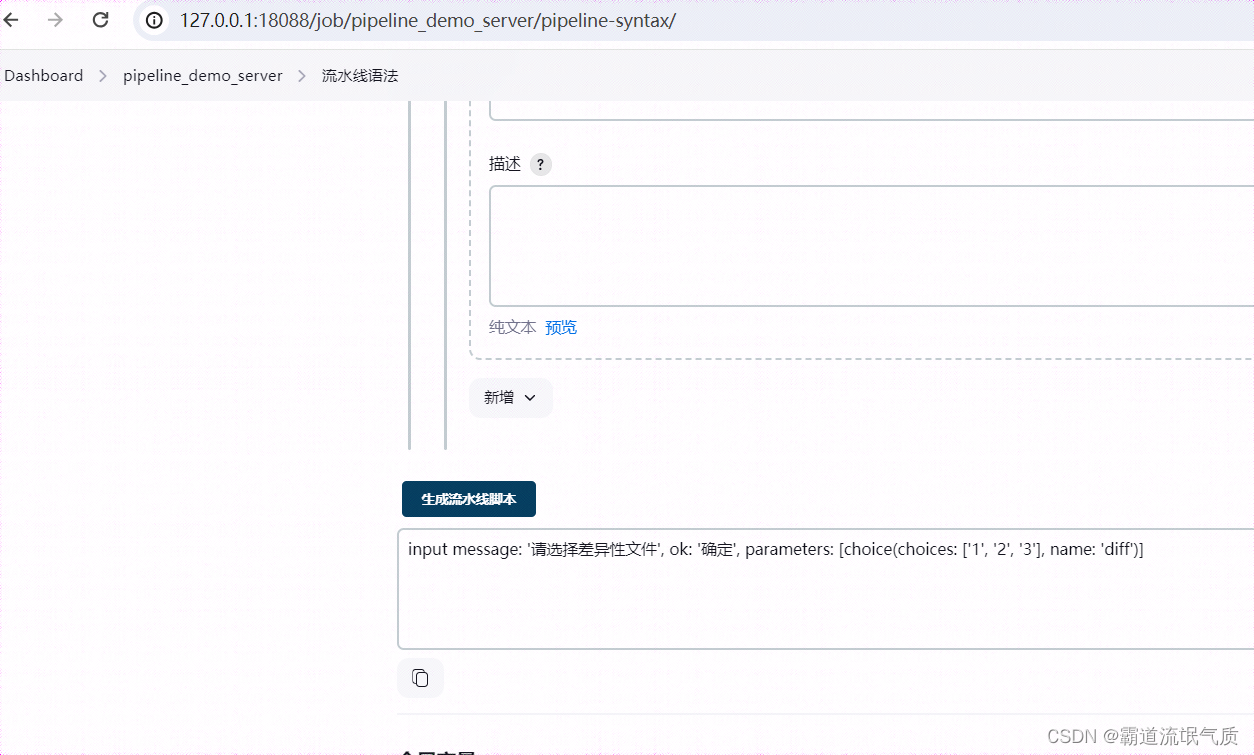Open the site information icon in the address bar

click(x=153, y=20)
